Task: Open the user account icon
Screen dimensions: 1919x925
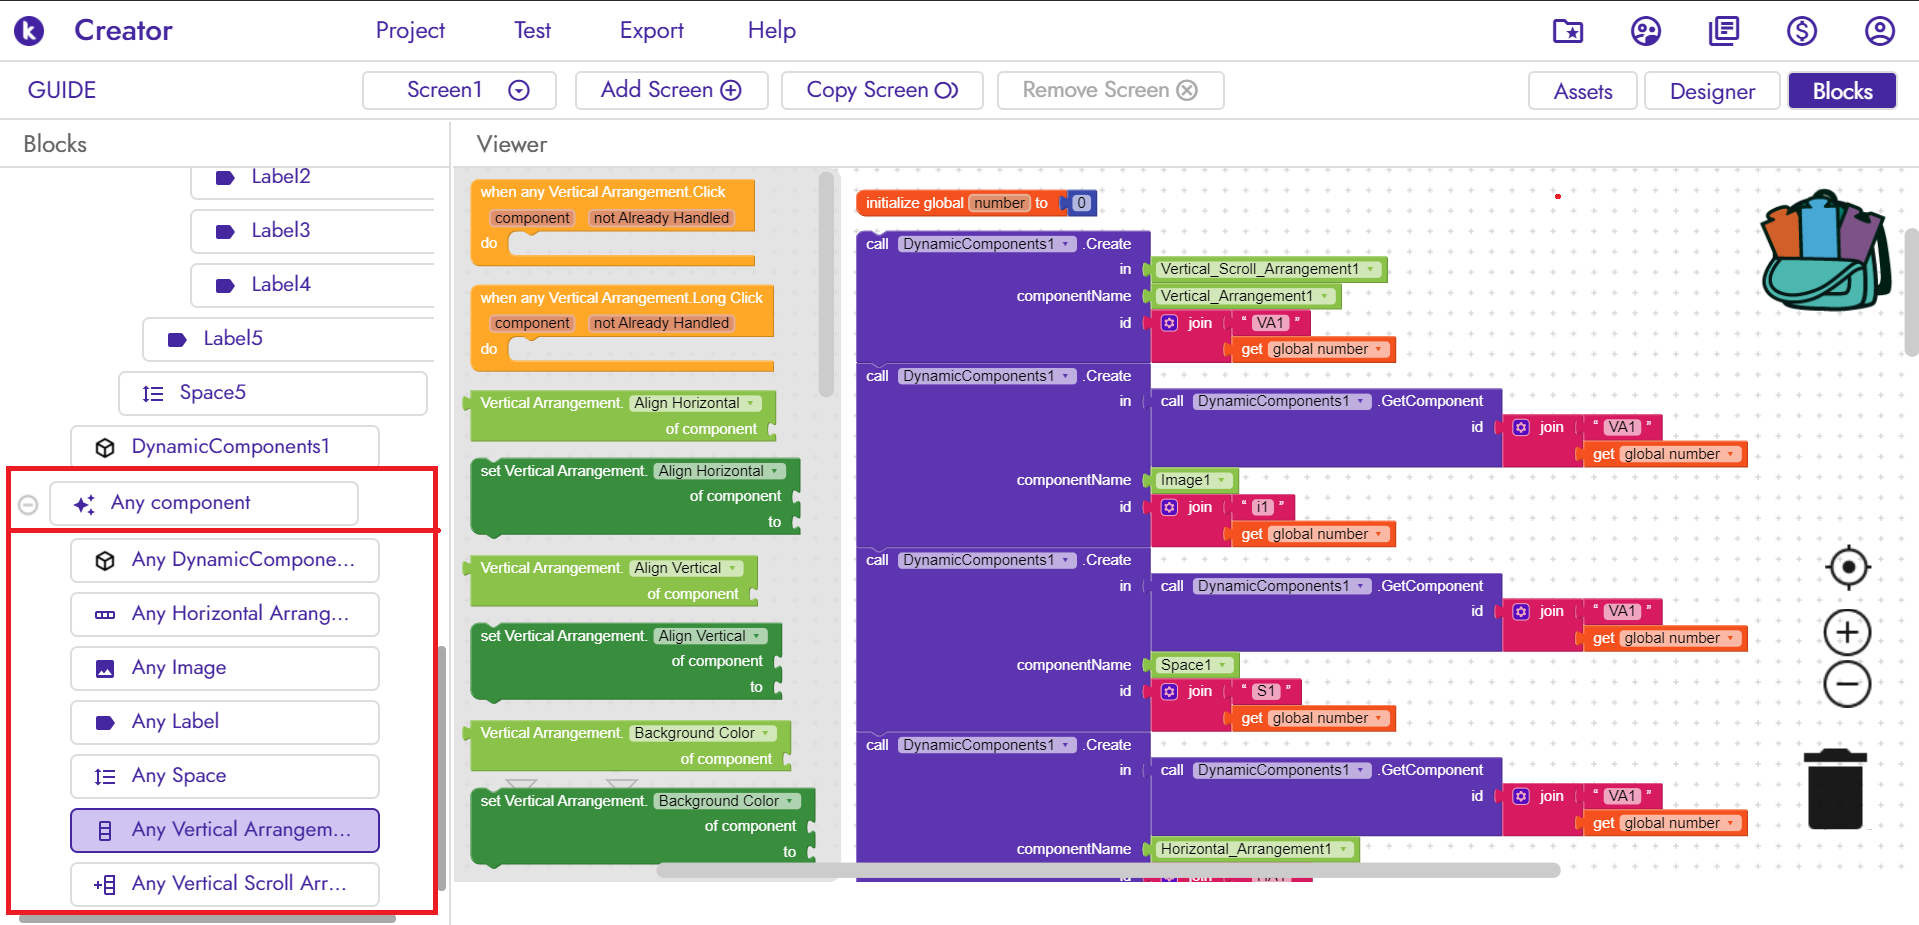Action: coord(1879,31)
